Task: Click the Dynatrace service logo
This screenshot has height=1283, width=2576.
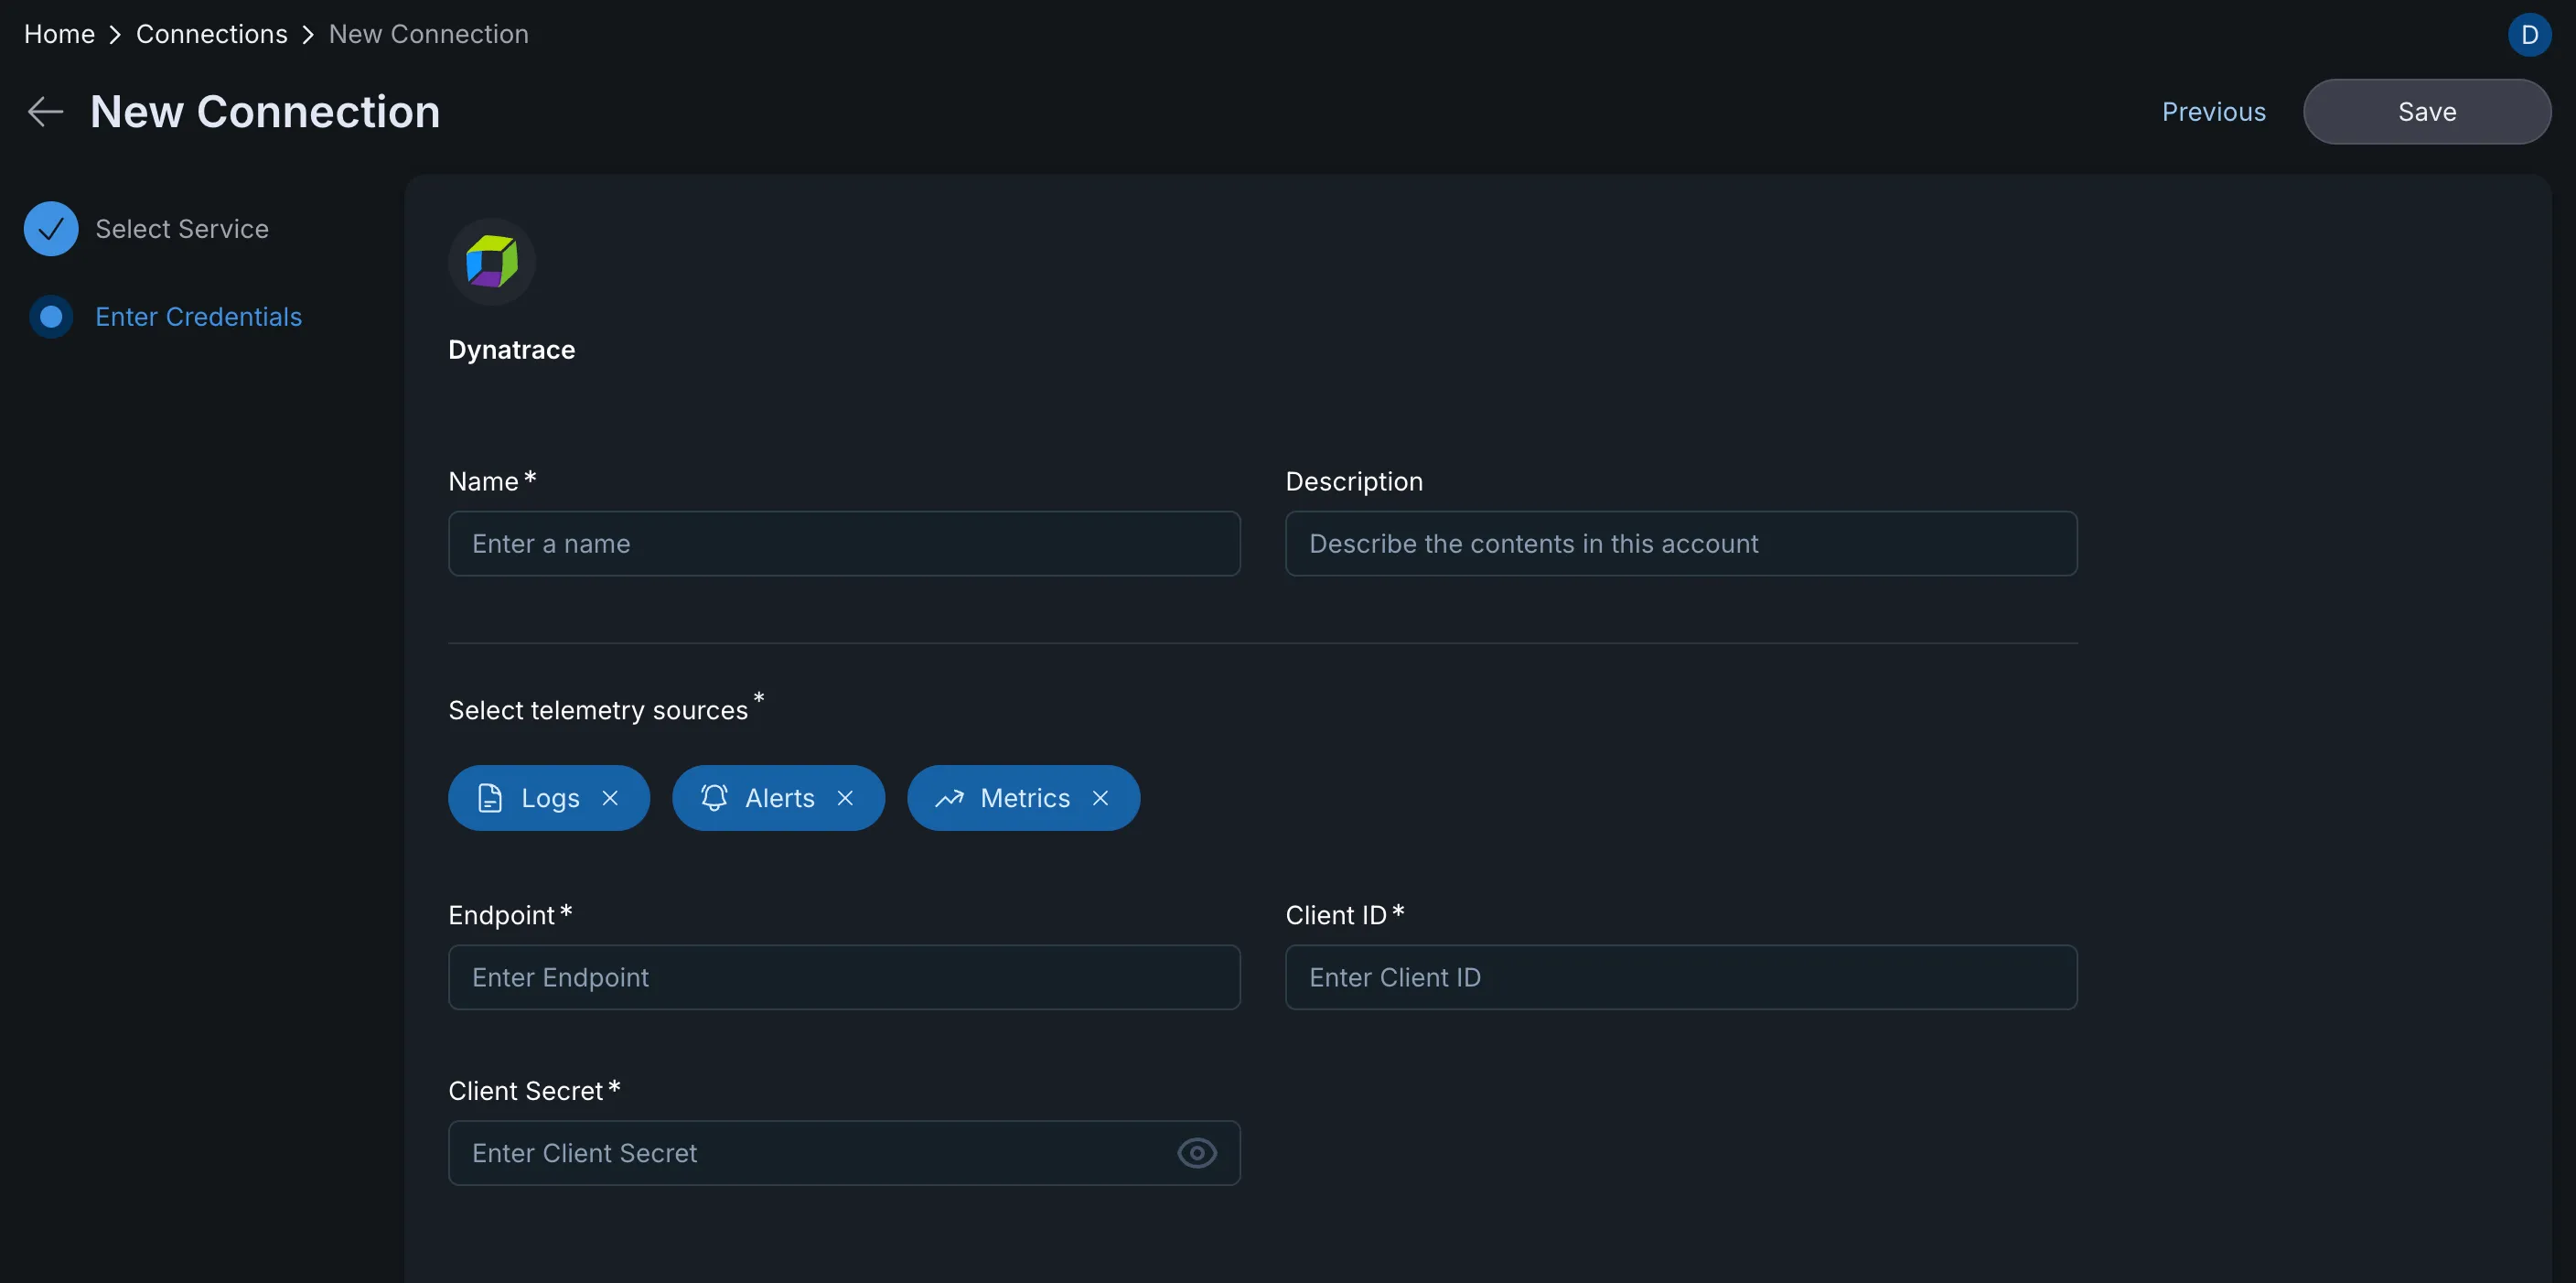Action: pos(492,261)
